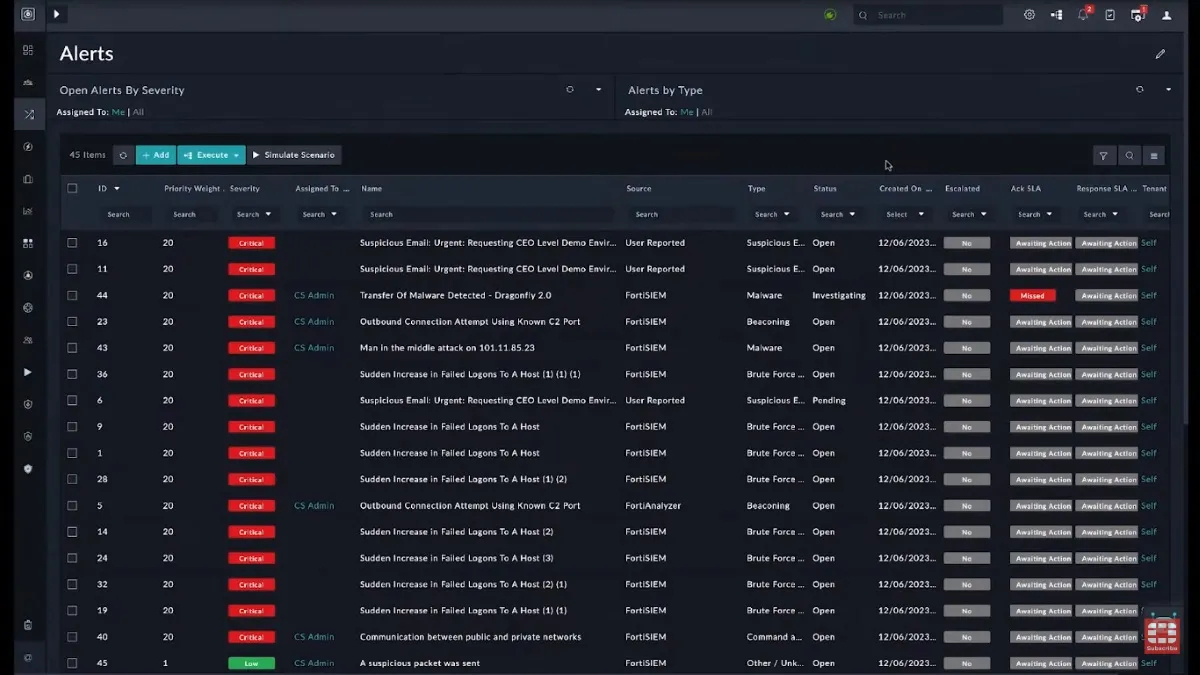Click the lightning bolt sidebar icon

28,147
